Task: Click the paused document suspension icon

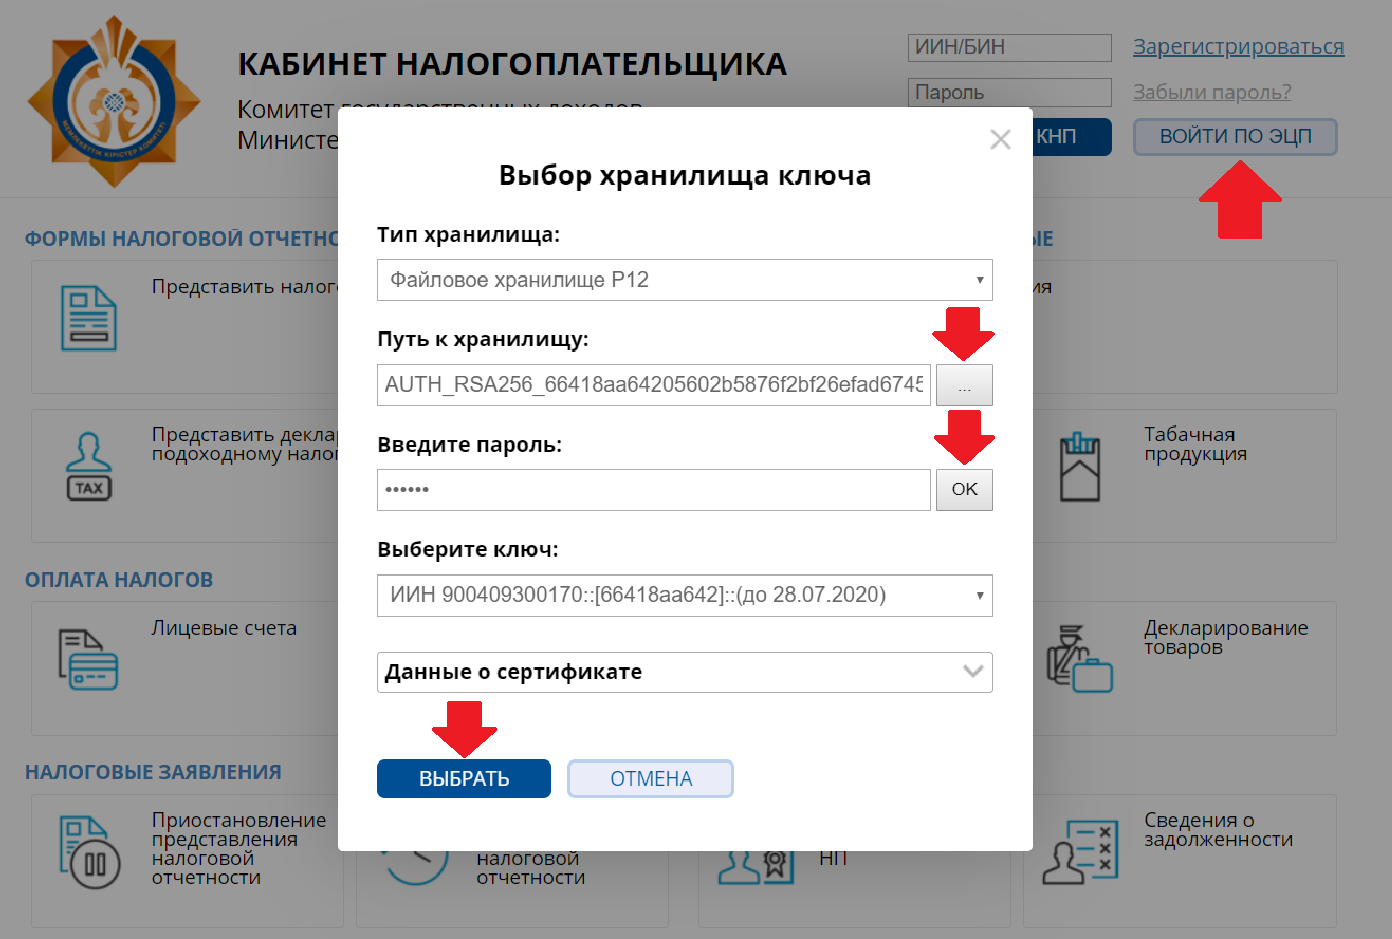Action: [89, 852]
